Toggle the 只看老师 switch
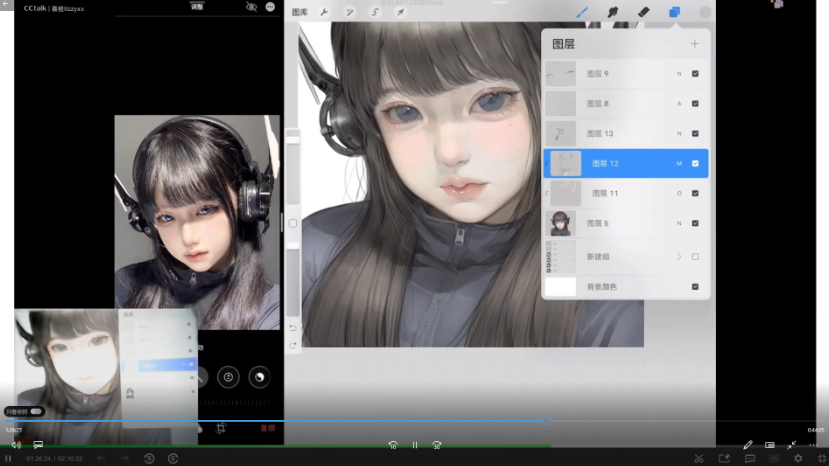Viewport: 829px width, 466px height. pos(36,412)
